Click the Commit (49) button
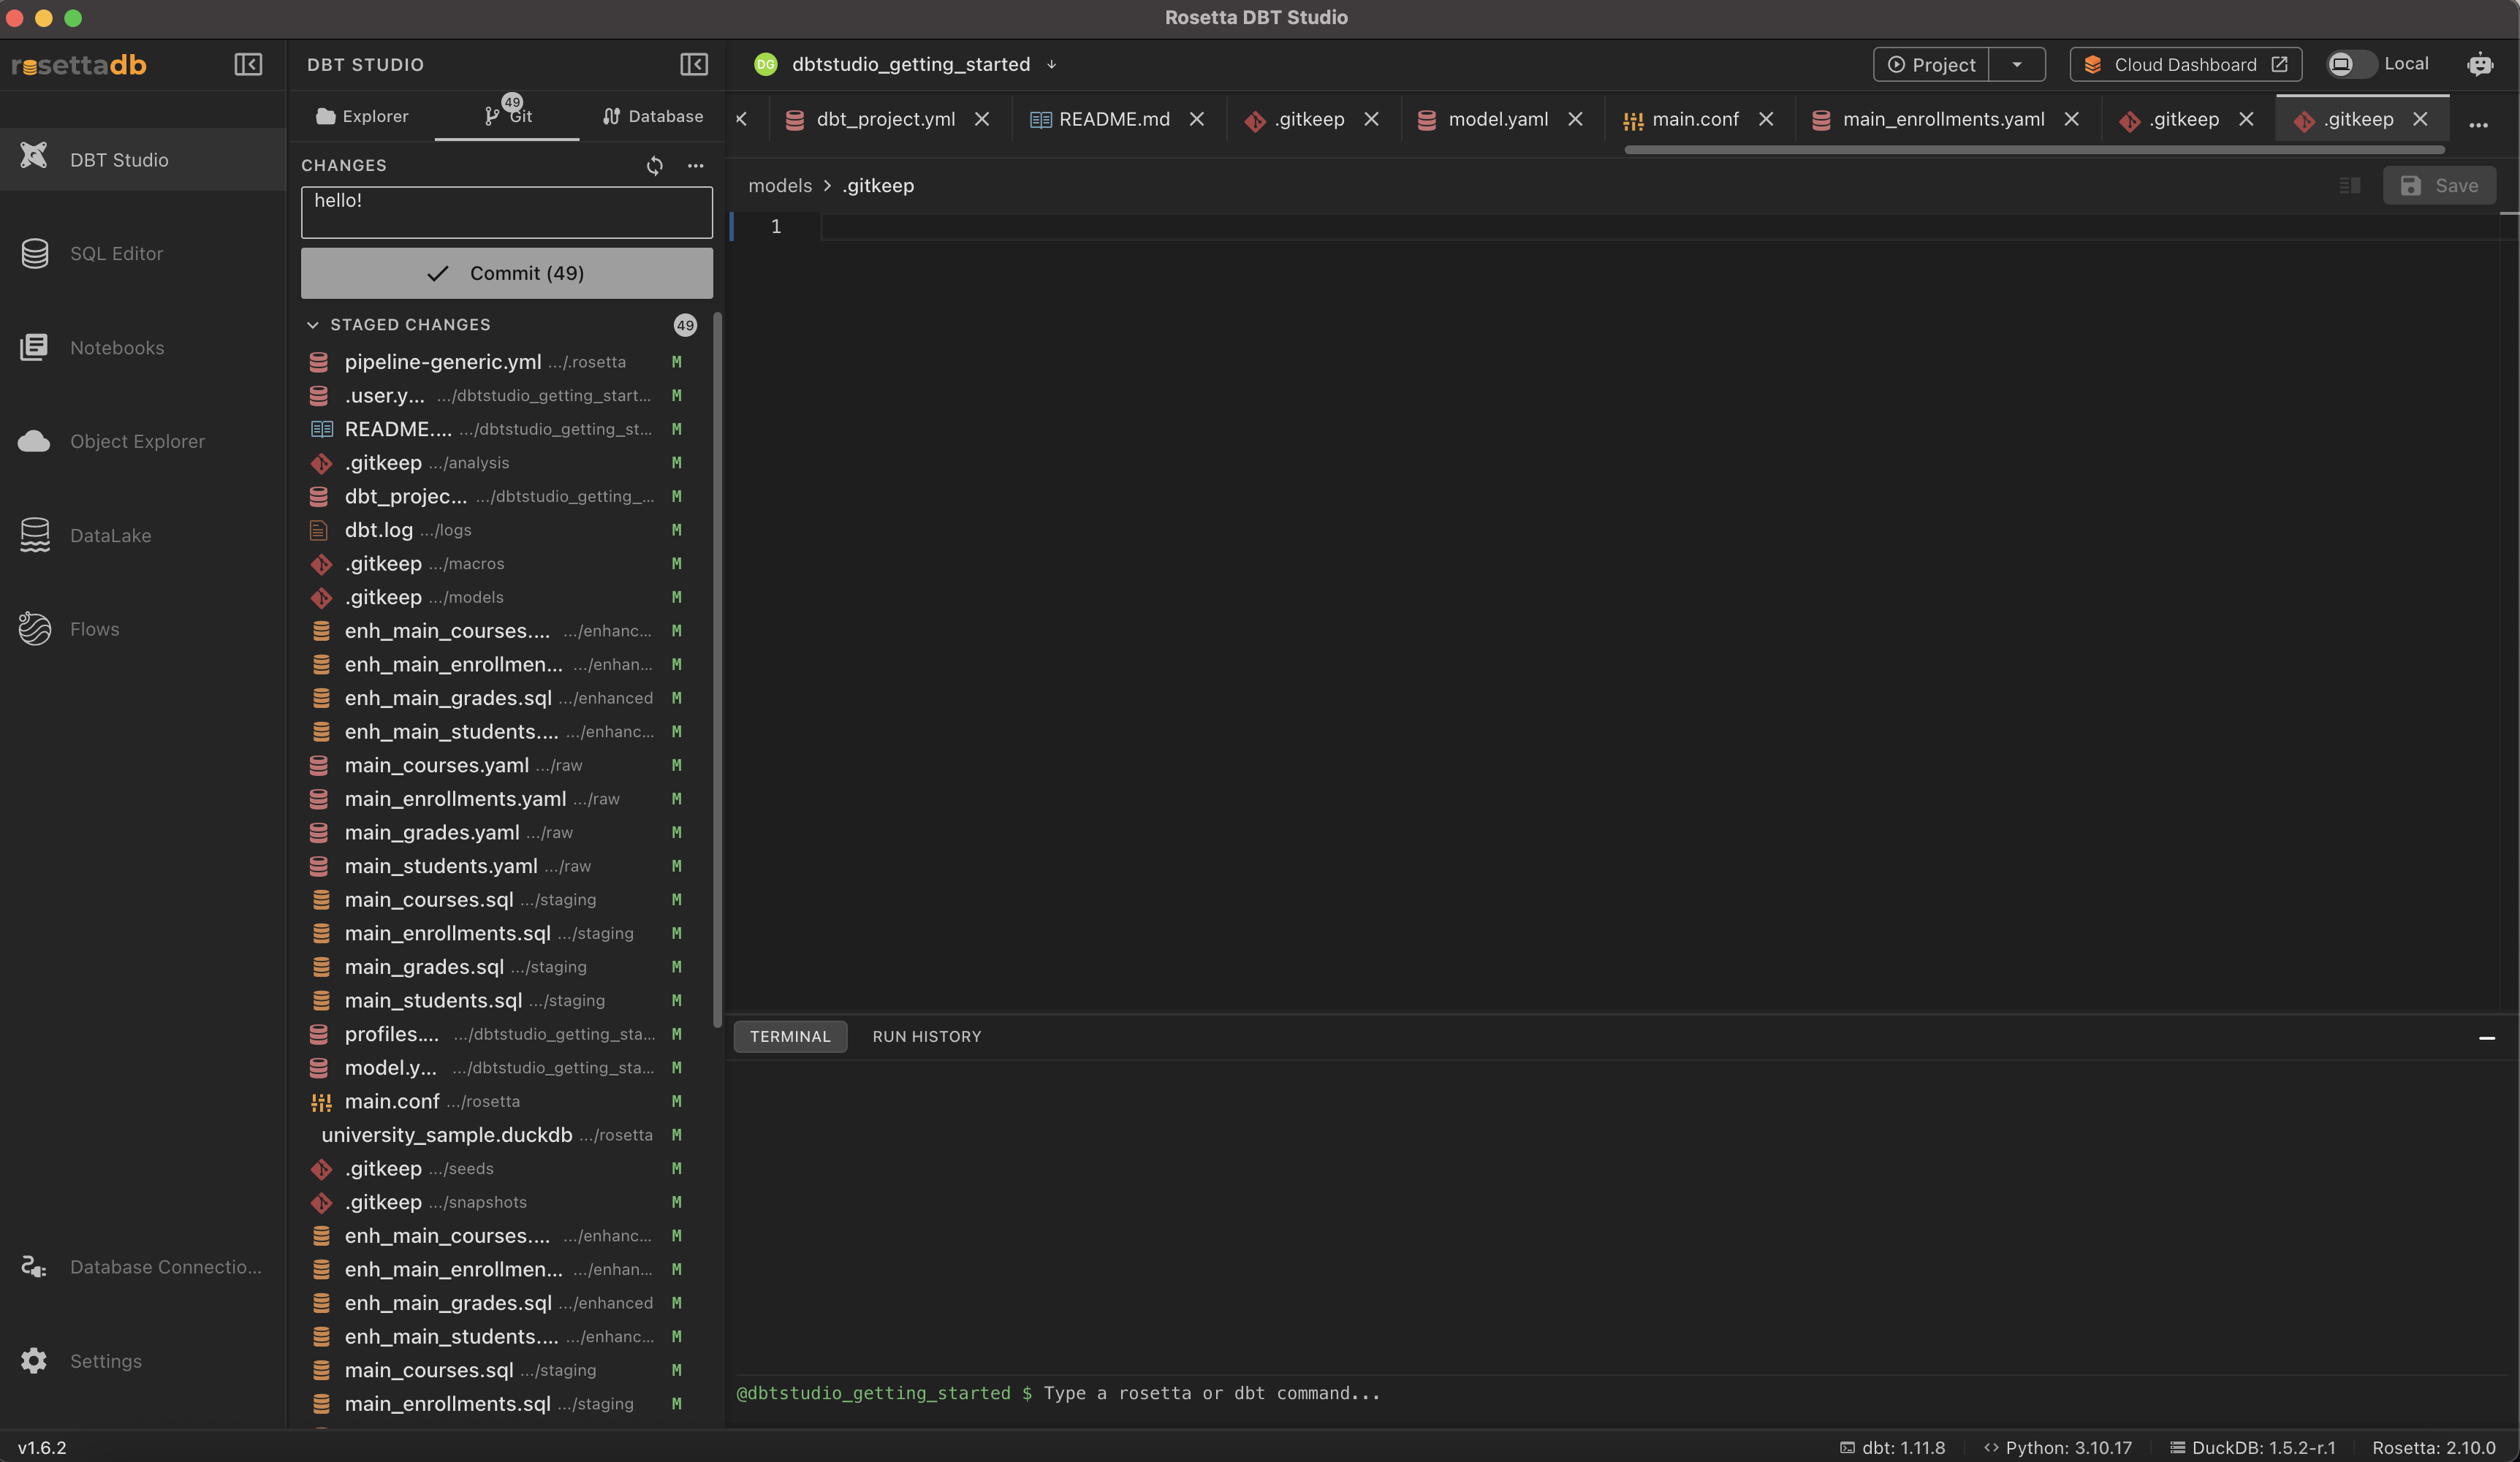 click(x=507, y=273)
